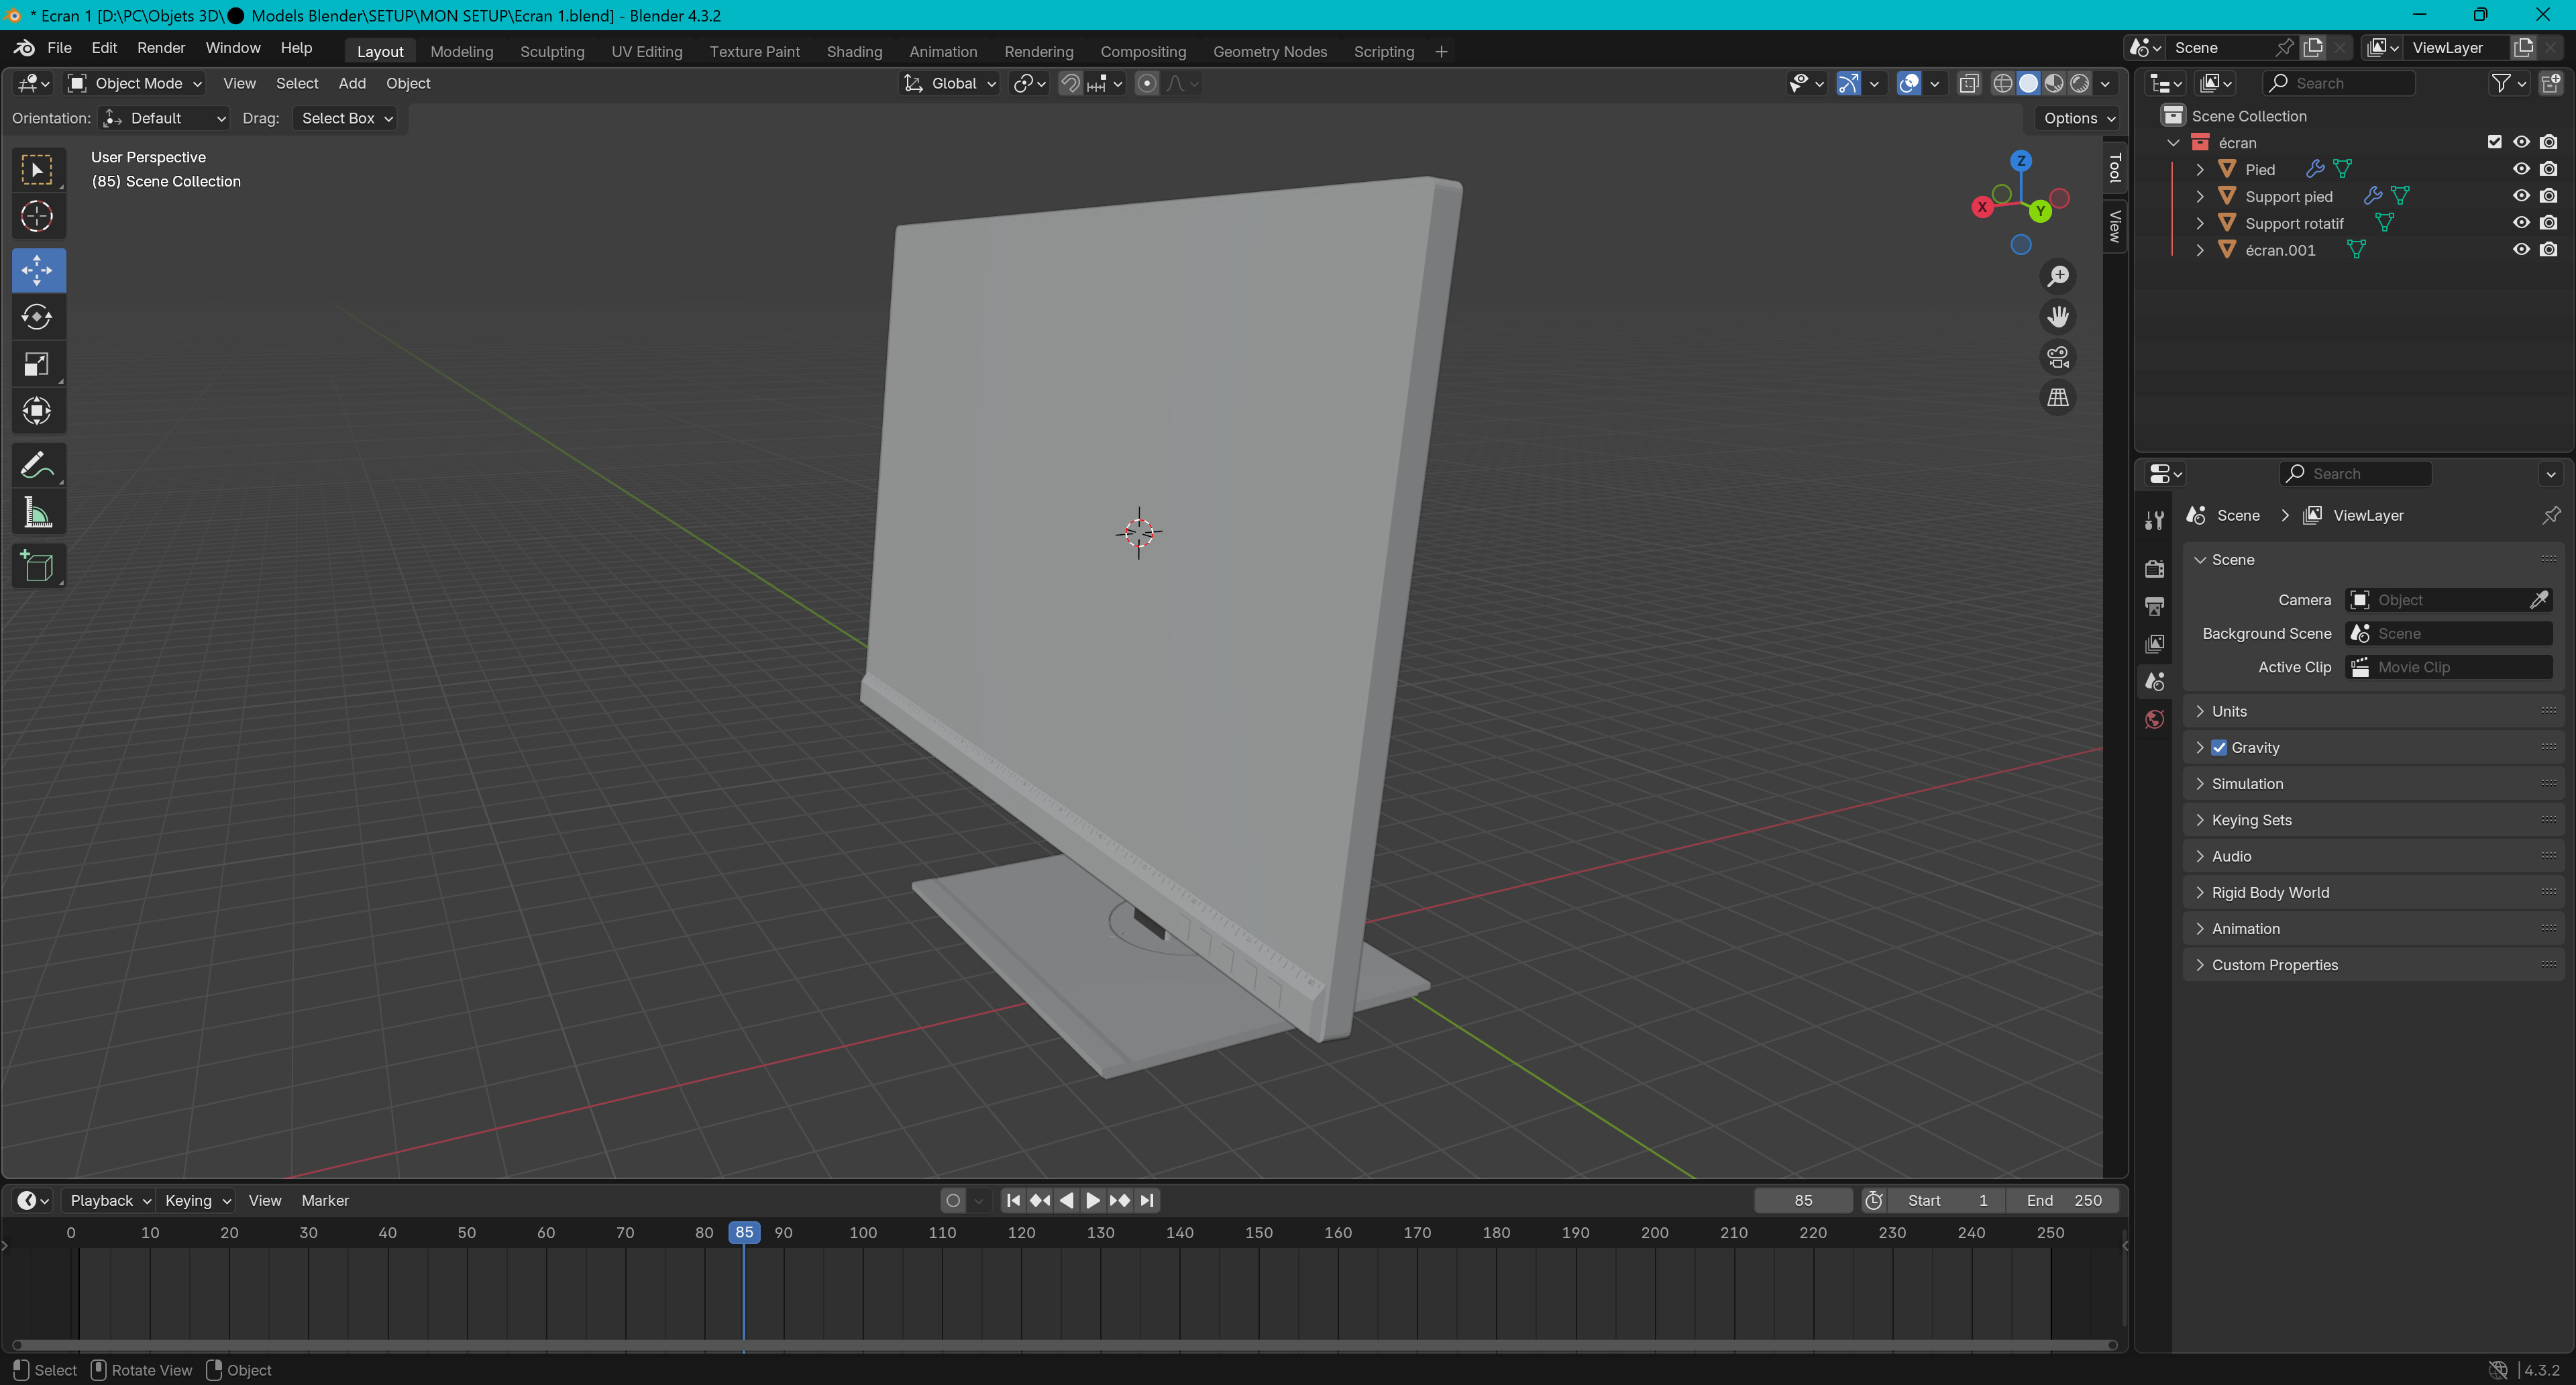Click the Zoom view gizmo icon
This screenshot has height=1385, width=2576.
click(2058, 276)
